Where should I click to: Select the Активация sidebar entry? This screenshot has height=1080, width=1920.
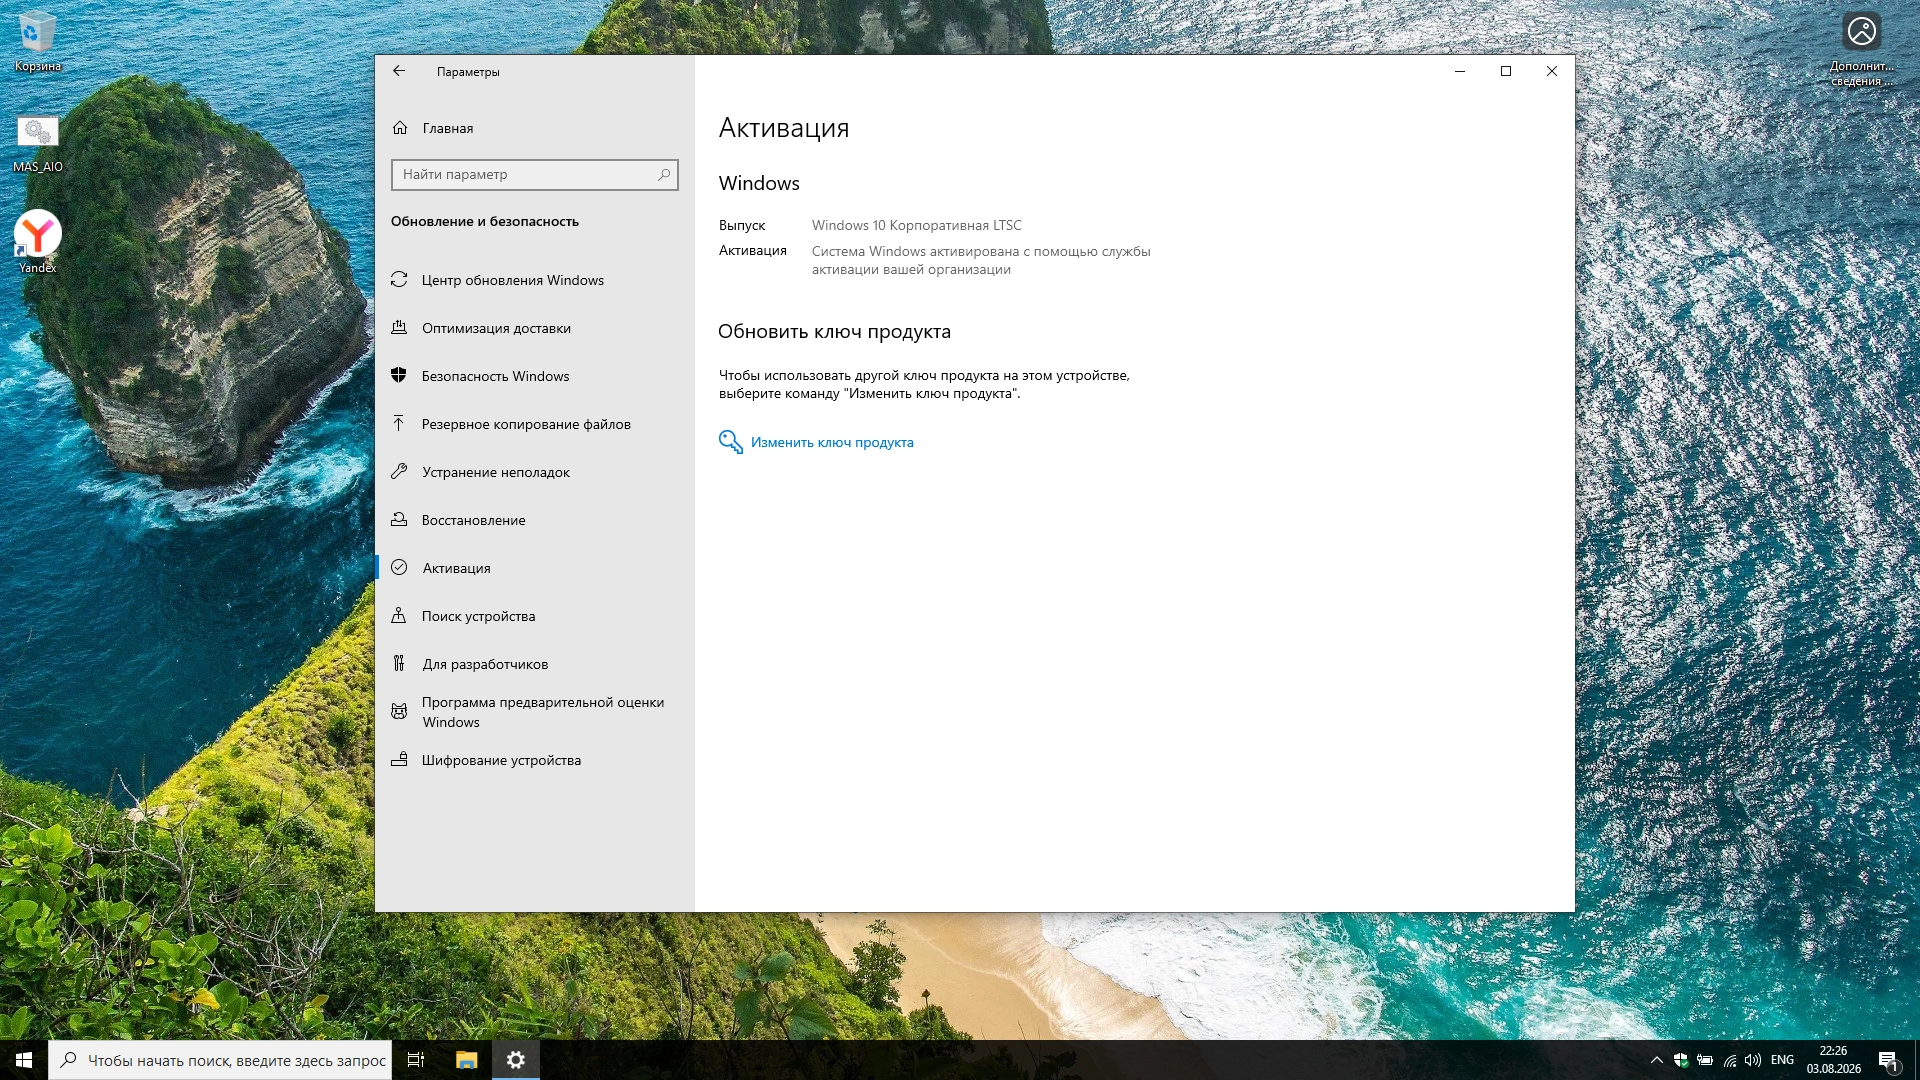(x=534, y=568)
